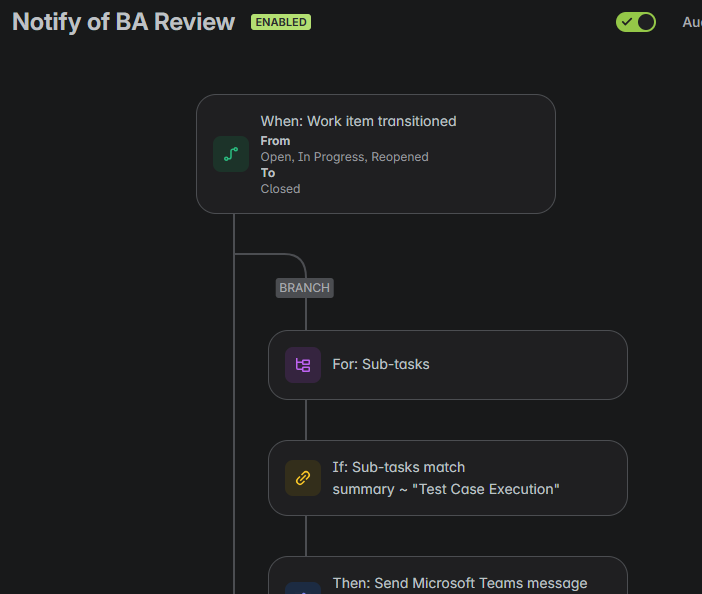Click the ENABLED status badge

click(281, 22)
